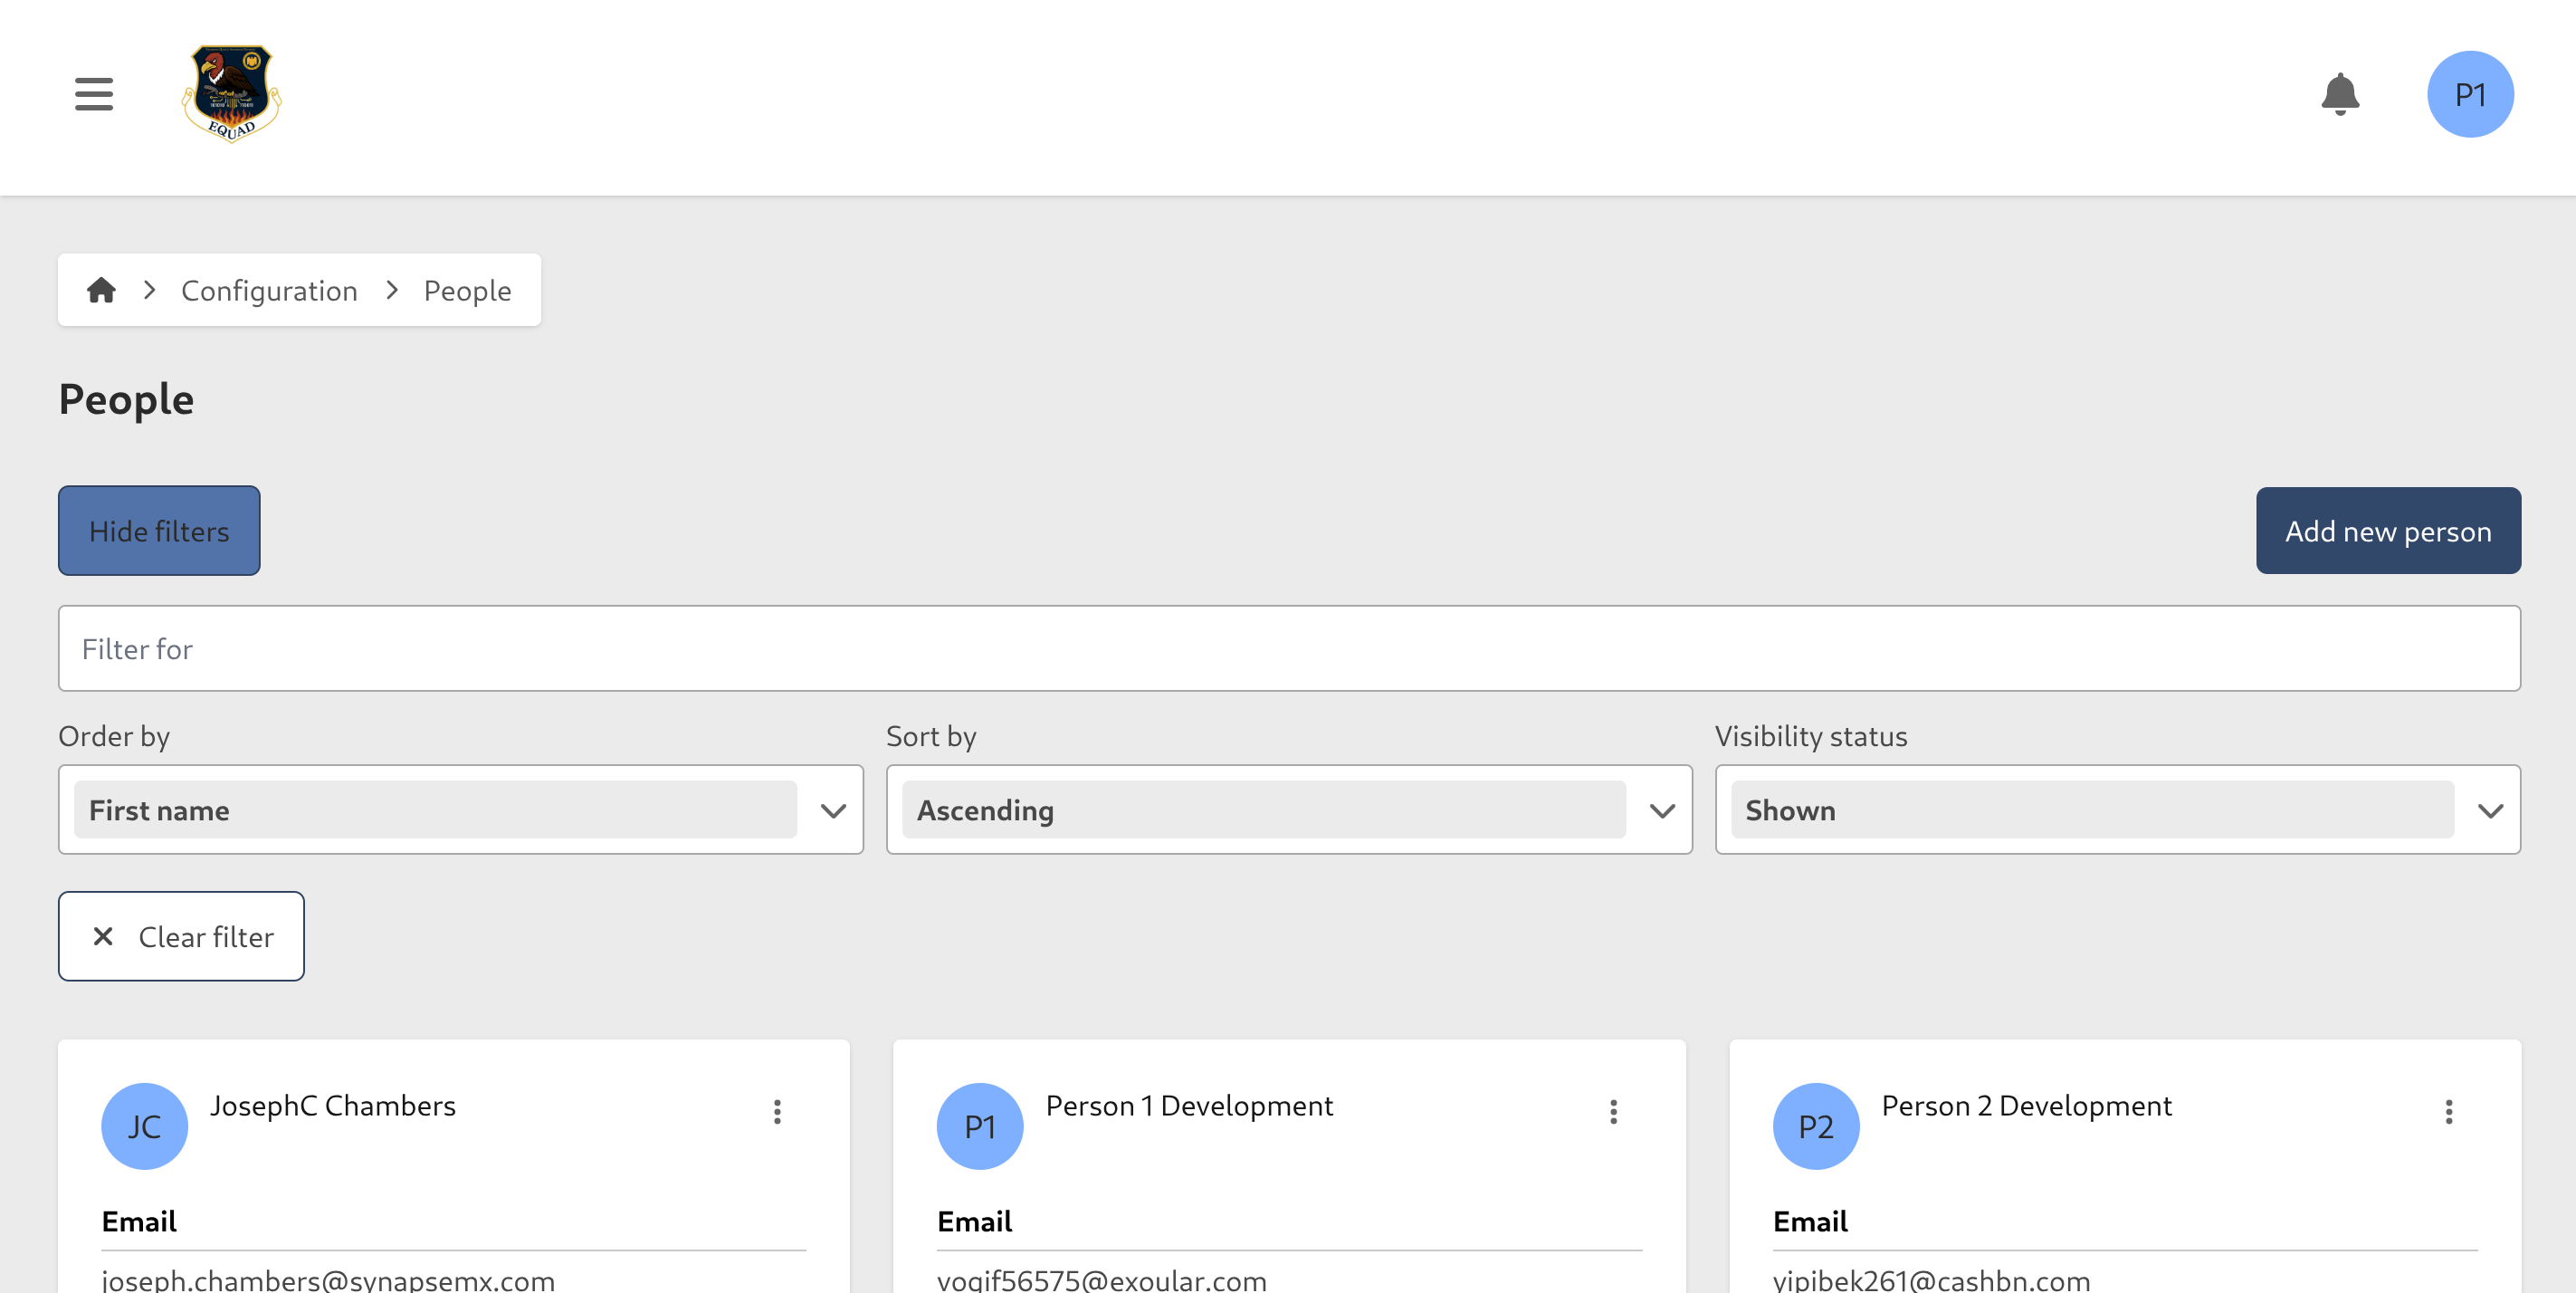Open the hamburger navigation menu
Screen dimensions: 2576x1293
pos(93,94)
